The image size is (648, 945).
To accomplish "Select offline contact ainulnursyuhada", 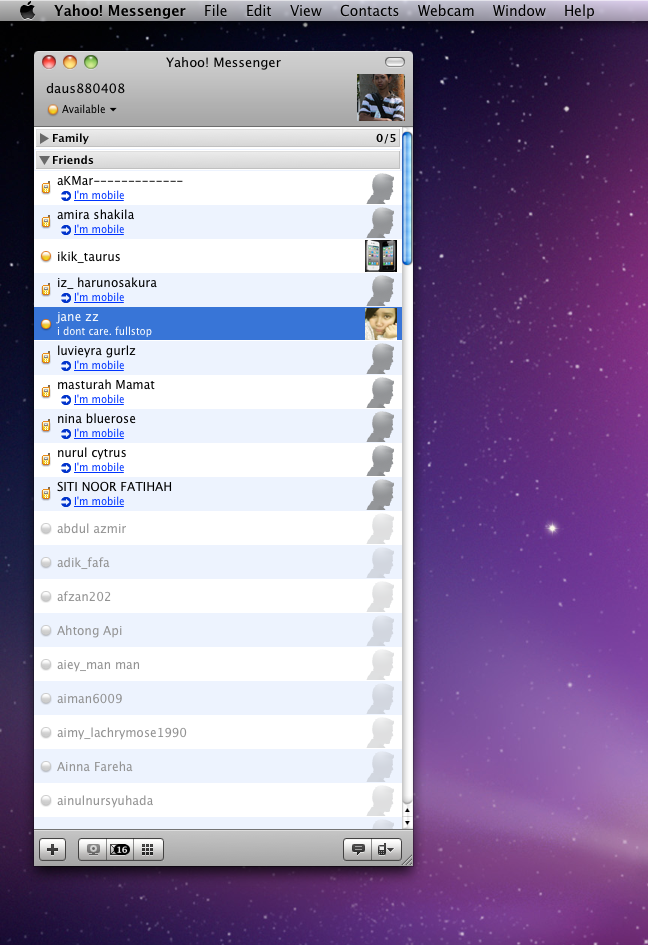I will (218, 800).
